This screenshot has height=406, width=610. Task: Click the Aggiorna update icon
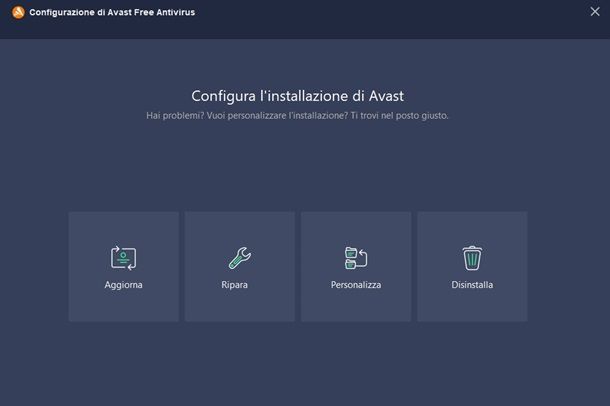[123, 258]
